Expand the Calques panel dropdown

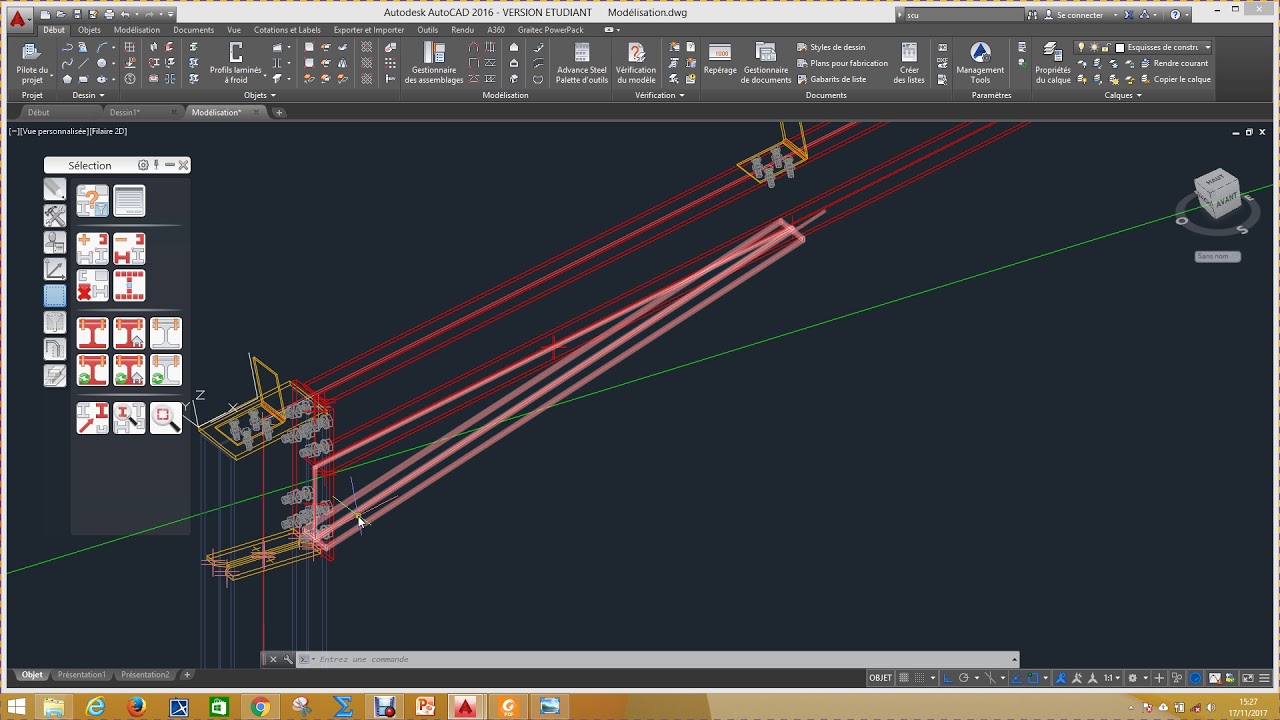[x=1123, y=95]
